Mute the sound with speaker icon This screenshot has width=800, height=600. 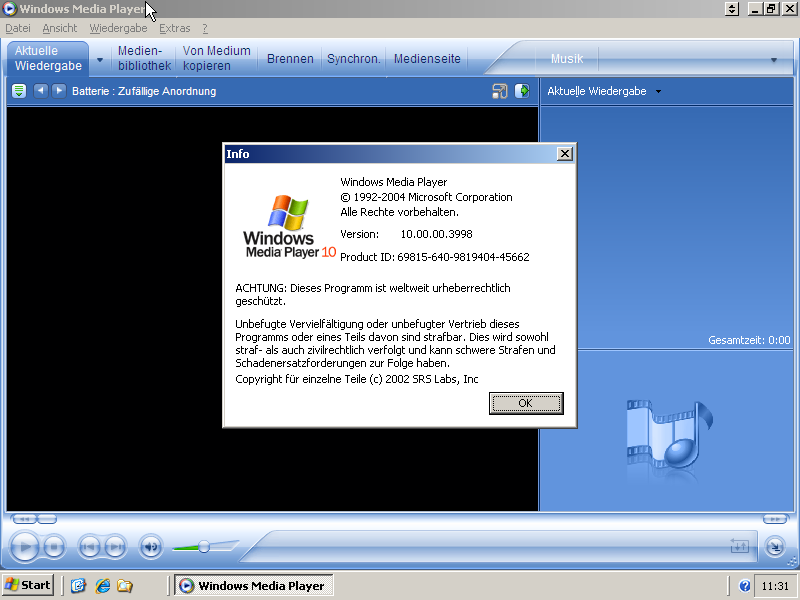click(150, 547)
